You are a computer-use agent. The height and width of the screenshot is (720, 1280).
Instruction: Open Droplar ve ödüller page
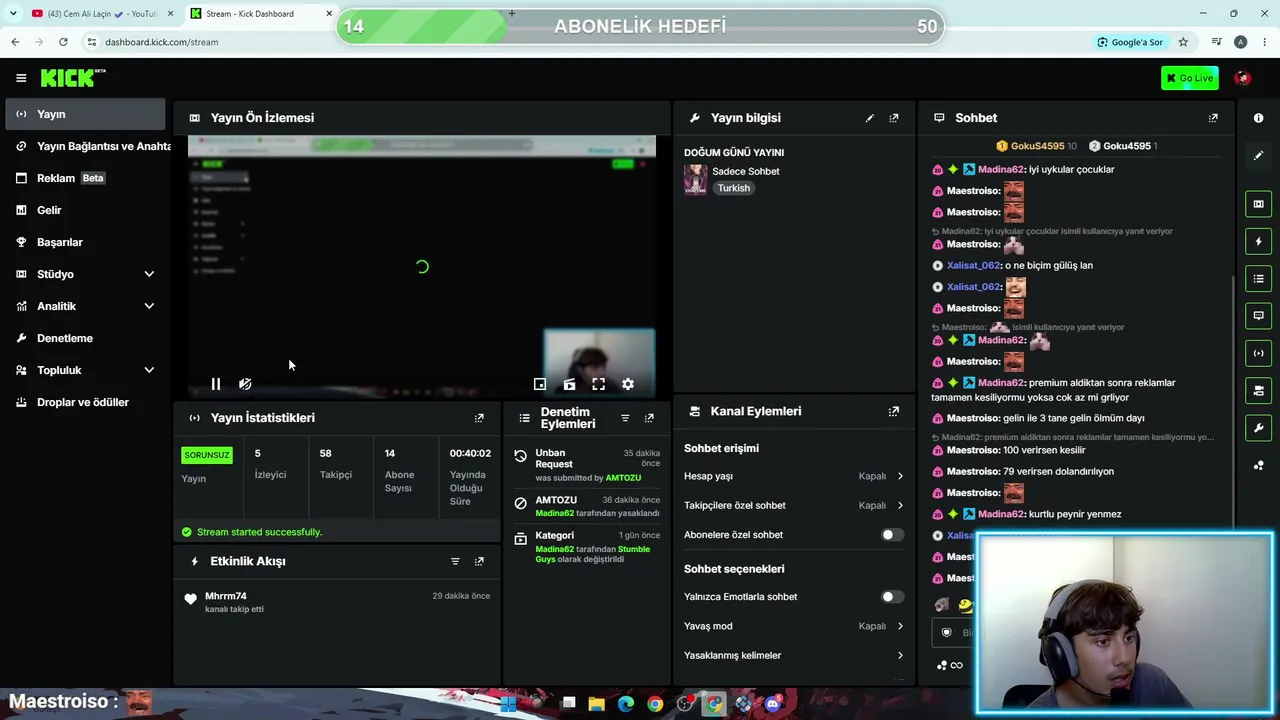85,402
